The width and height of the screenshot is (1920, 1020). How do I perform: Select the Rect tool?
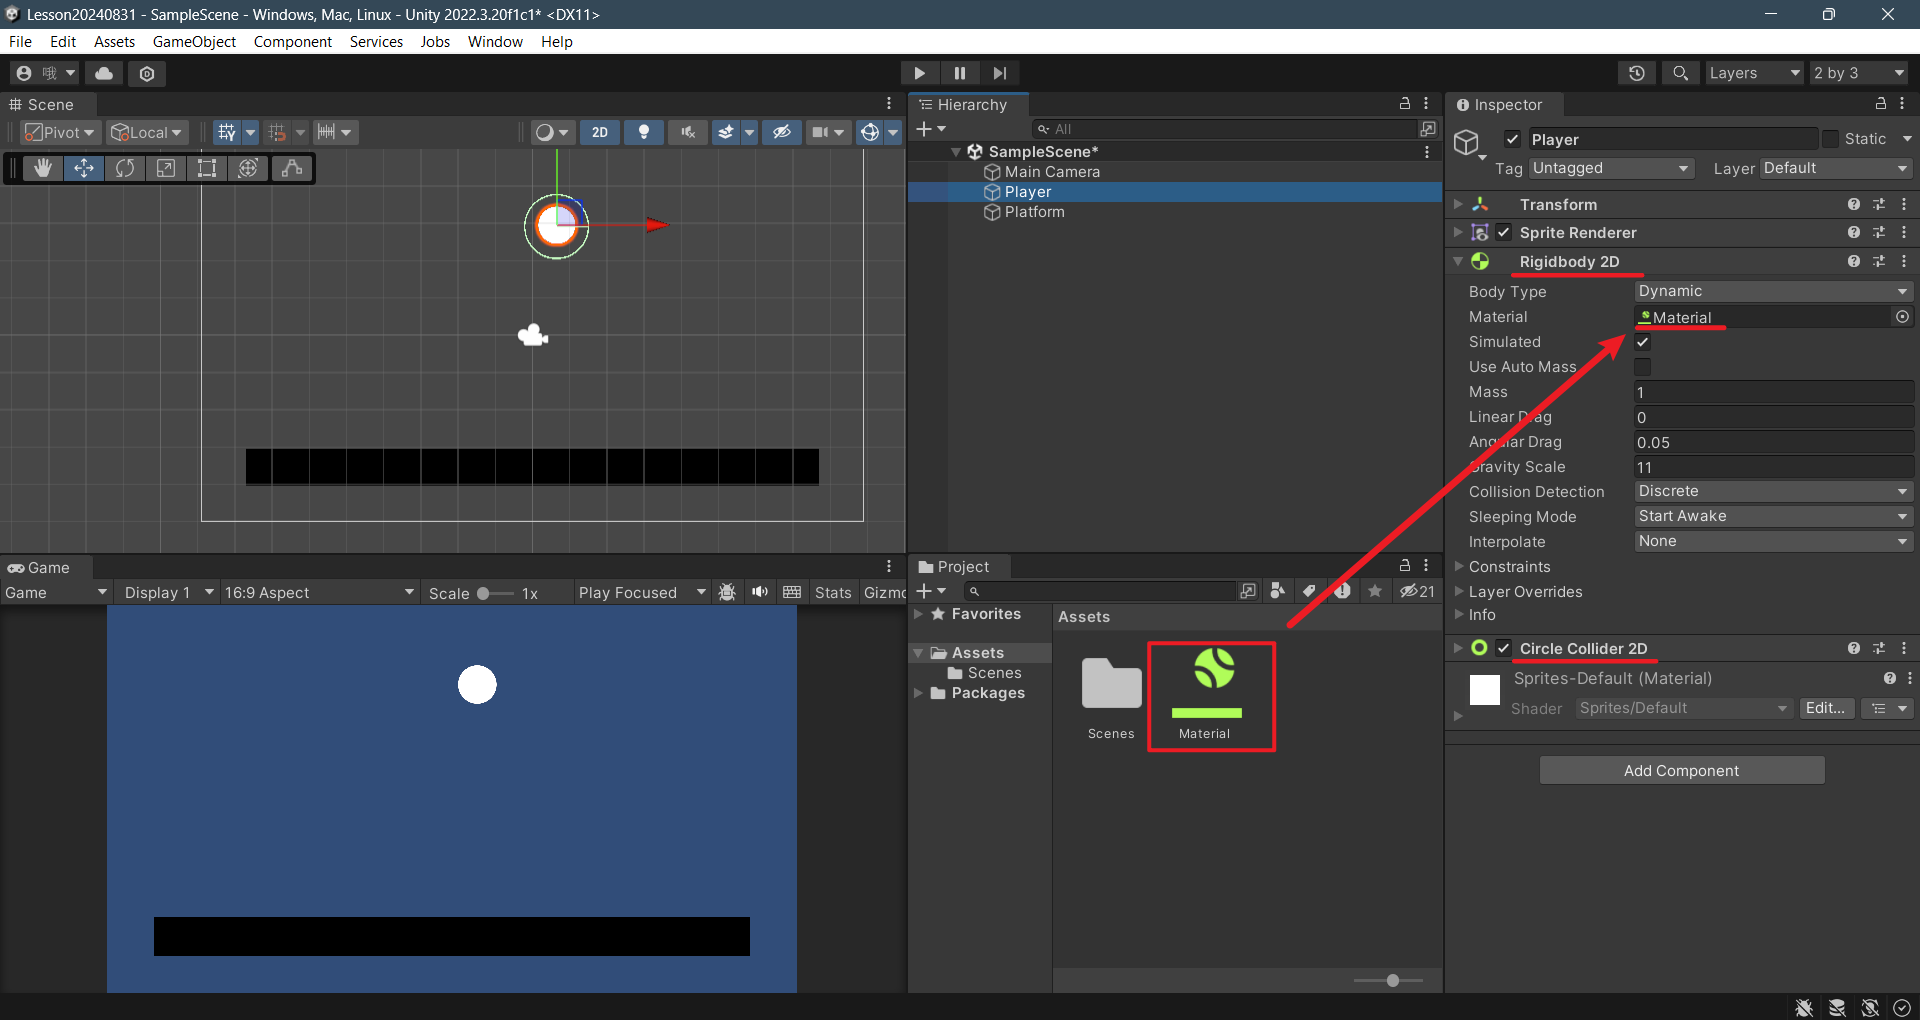coord(207,168)
